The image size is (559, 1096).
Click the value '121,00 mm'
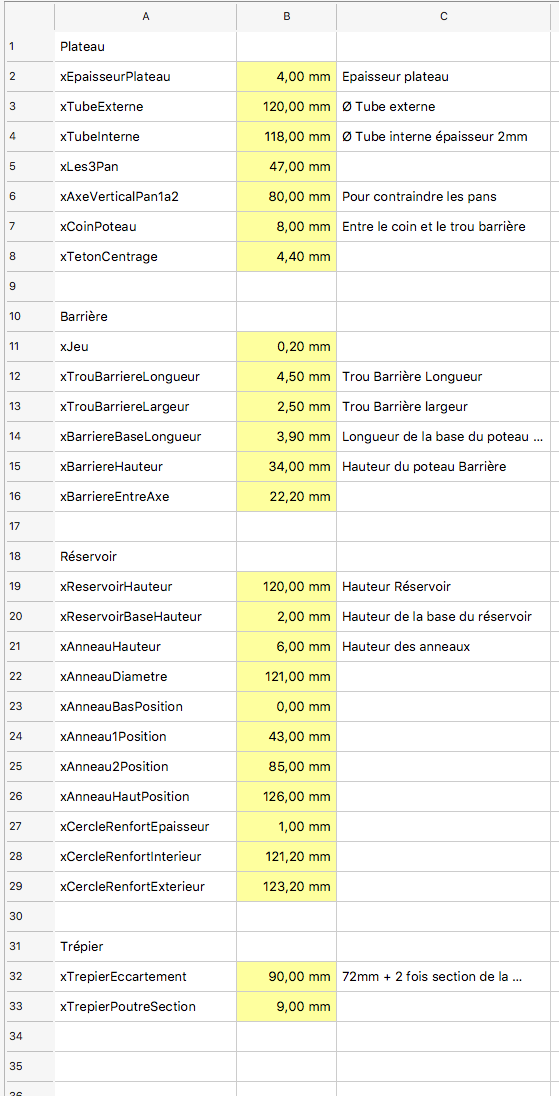click(286, 677)
